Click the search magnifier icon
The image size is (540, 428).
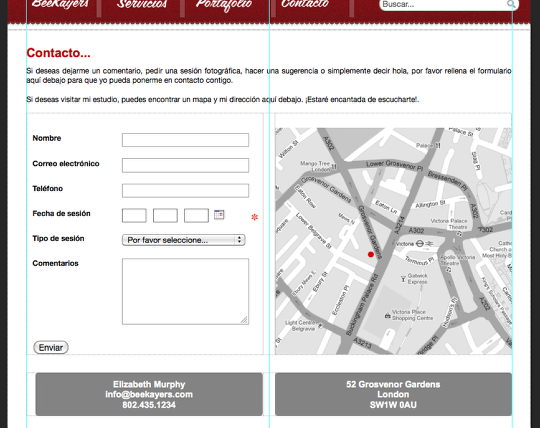tap(511, 4)
